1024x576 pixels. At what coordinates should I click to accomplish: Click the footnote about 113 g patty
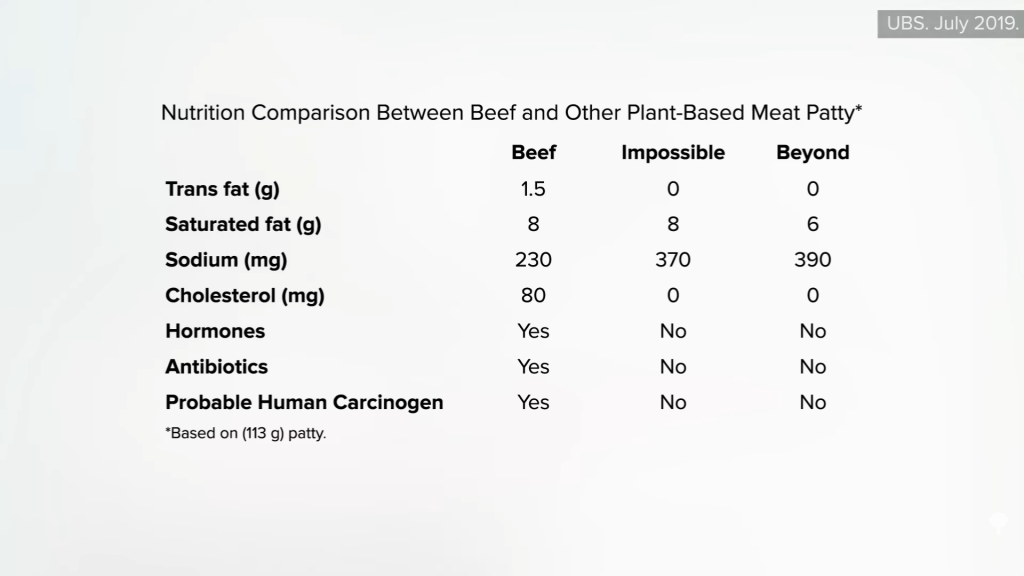coord(246,434)
